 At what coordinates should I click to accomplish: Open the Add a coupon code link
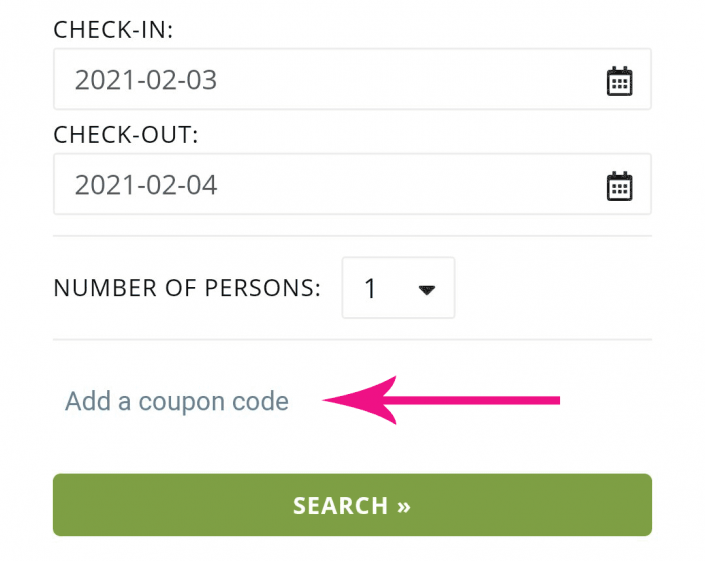click(177, 401)
